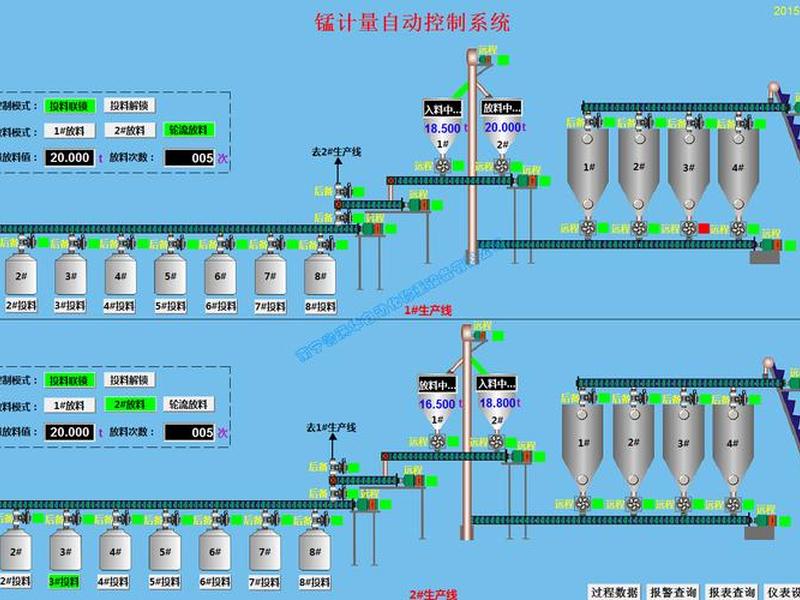Screen dimensions: 800x600
Task: Open the 报表查询 page
Action: (732, 592)
